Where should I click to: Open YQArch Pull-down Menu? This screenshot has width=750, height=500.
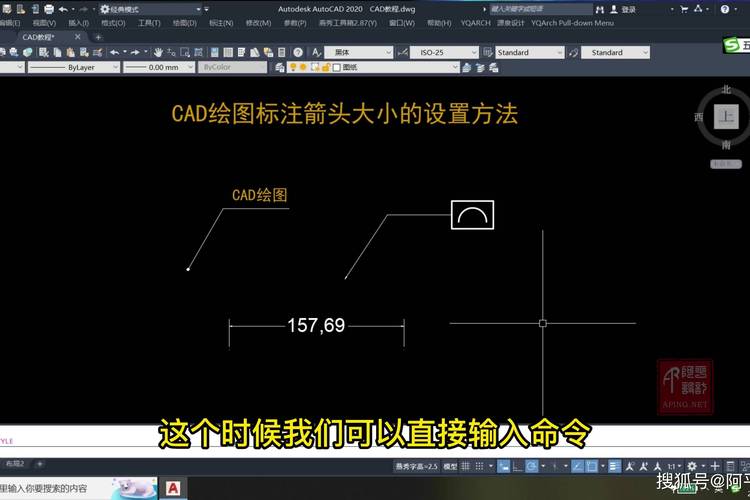[x=572, y=23]
